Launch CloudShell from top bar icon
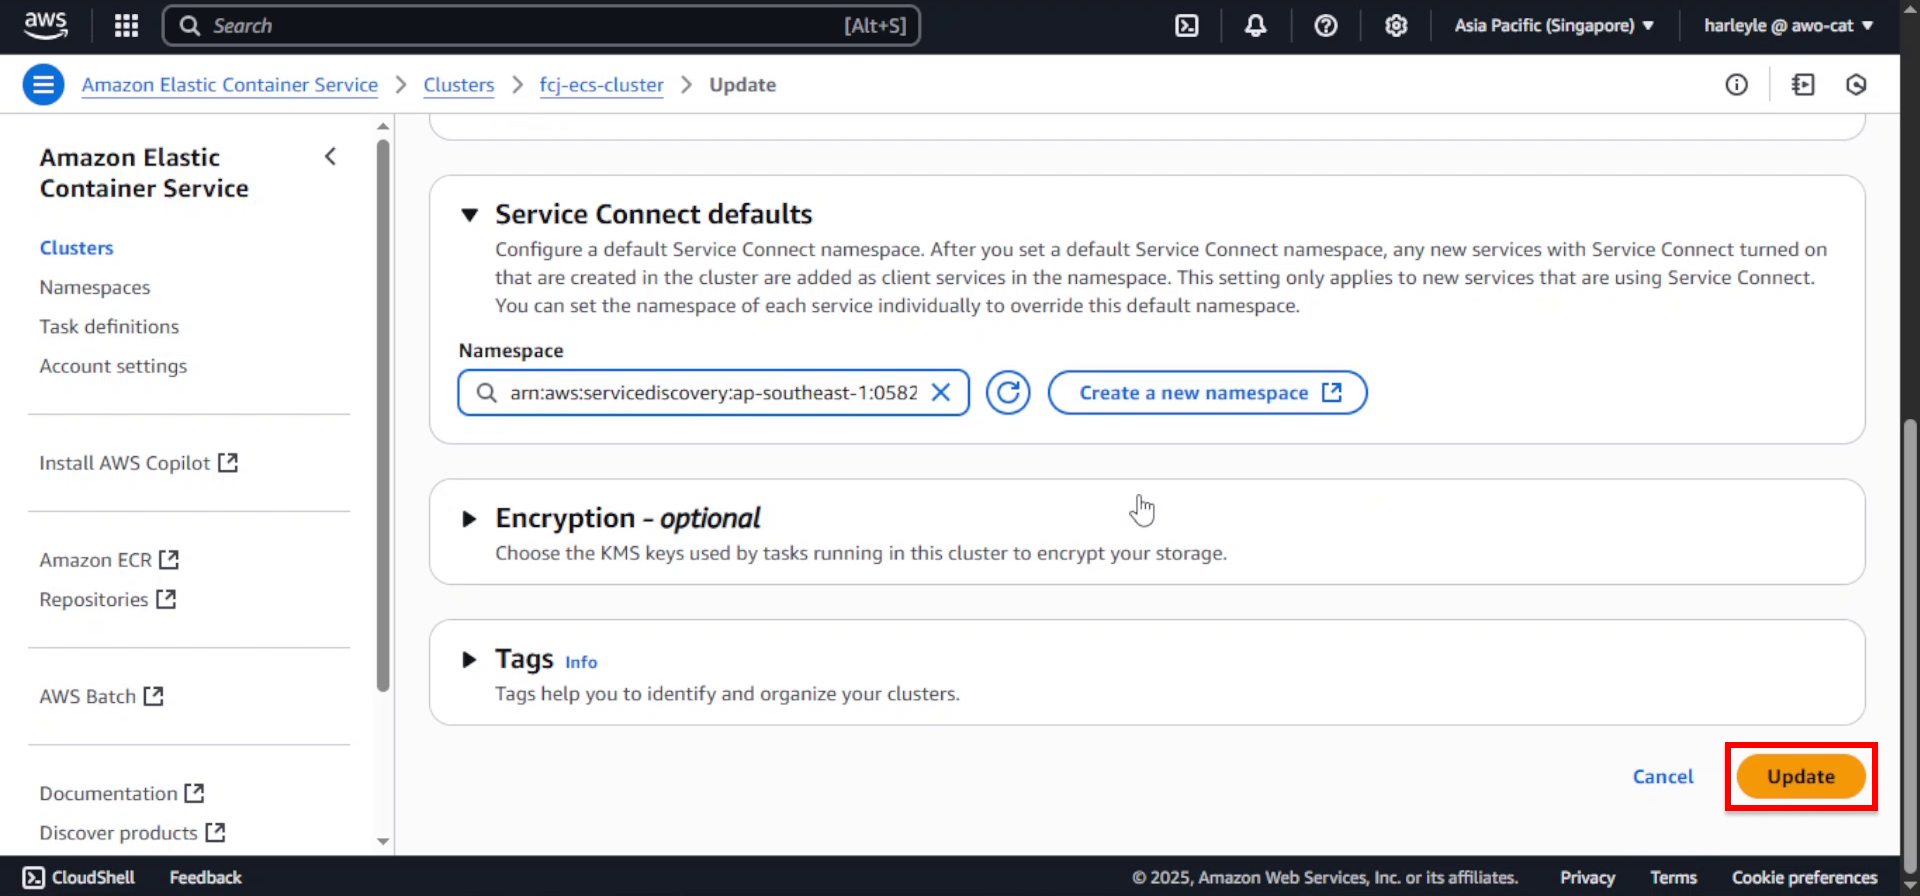 pos(1186,26)
